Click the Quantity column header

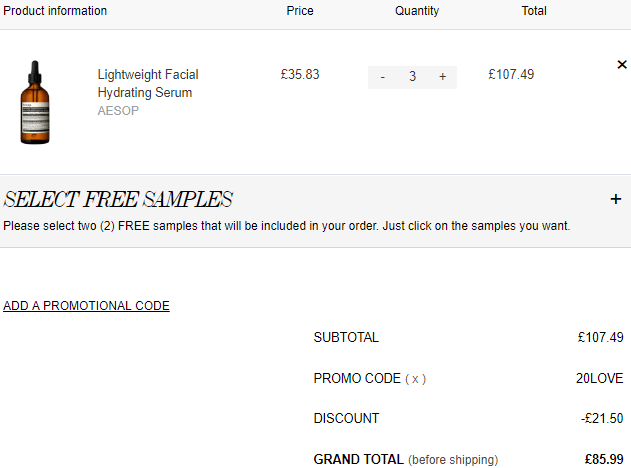pos(417,11)
